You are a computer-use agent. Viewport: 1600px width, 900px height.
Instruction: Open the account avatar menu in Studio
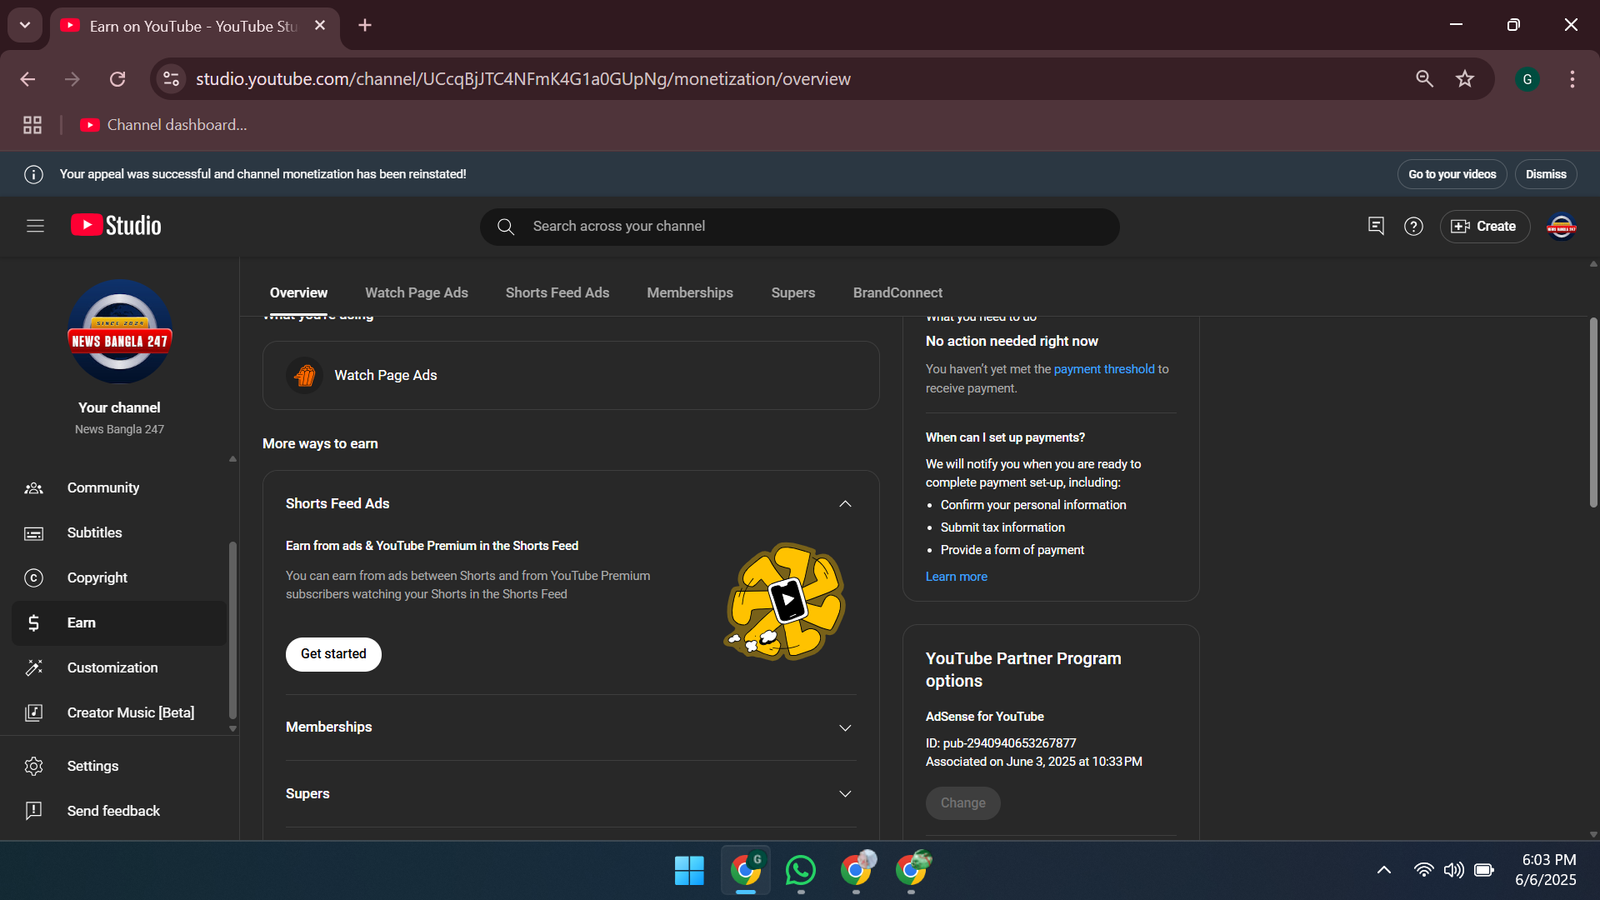coord(1561,226)
